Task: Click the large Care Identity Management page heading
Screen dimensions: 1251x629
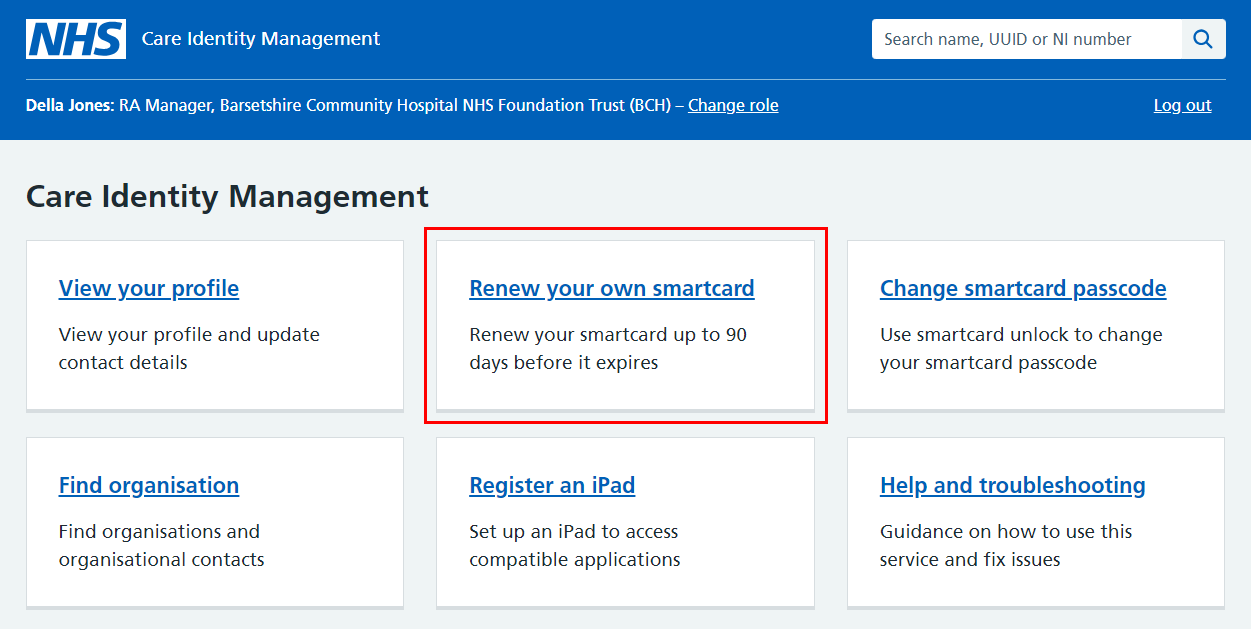Action: tap(228, 196)
